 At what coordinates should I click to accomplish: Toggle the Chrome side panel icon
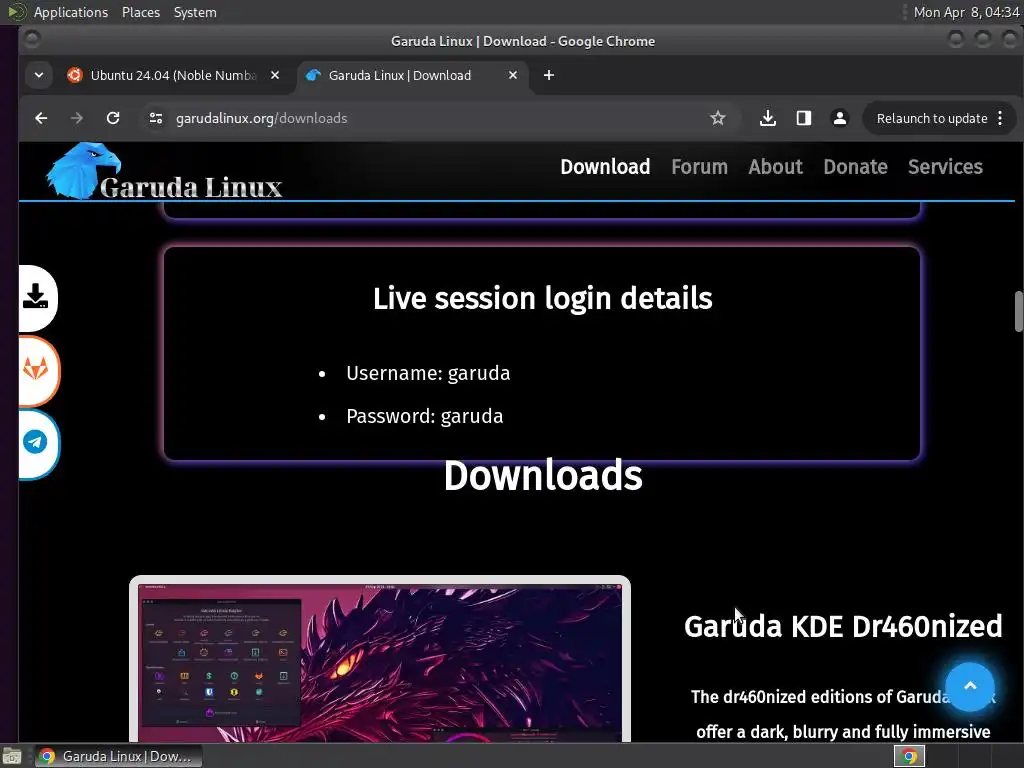tap(804, 118)
